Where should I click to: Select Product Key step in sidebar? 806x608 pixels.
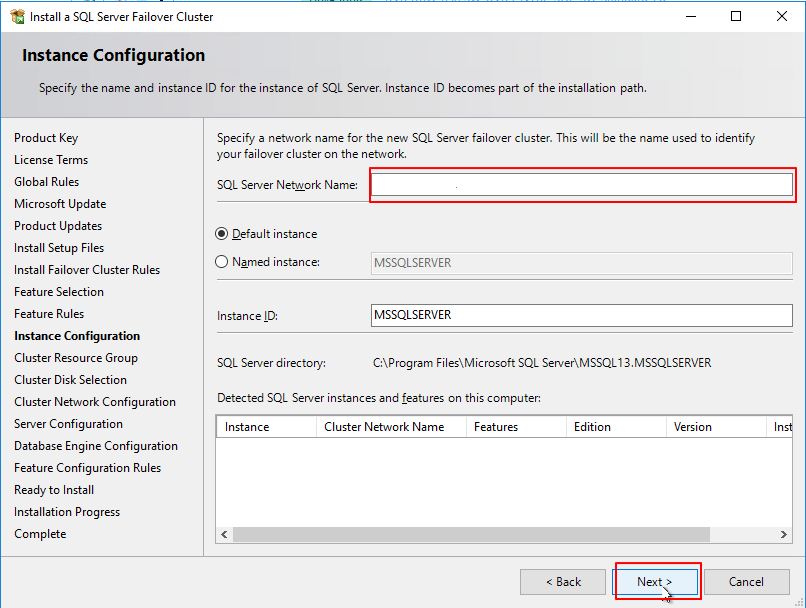(46, 138)
